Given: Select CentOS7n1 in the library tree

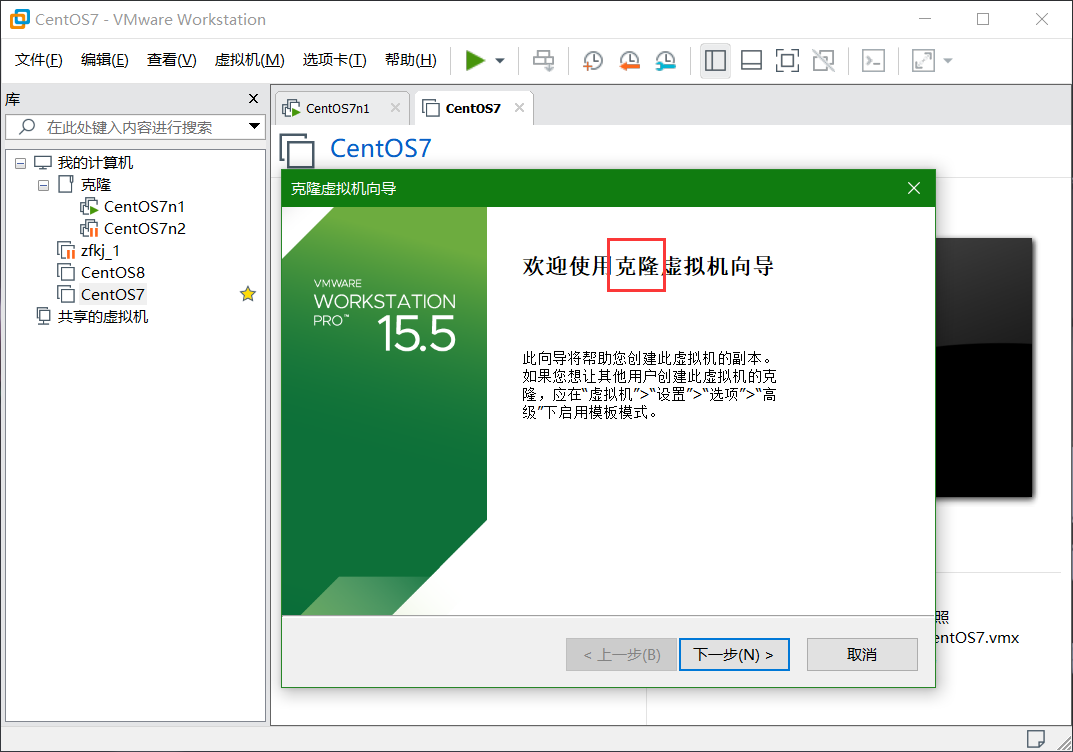Looking at the screenshot, I should tap(144, 207).
